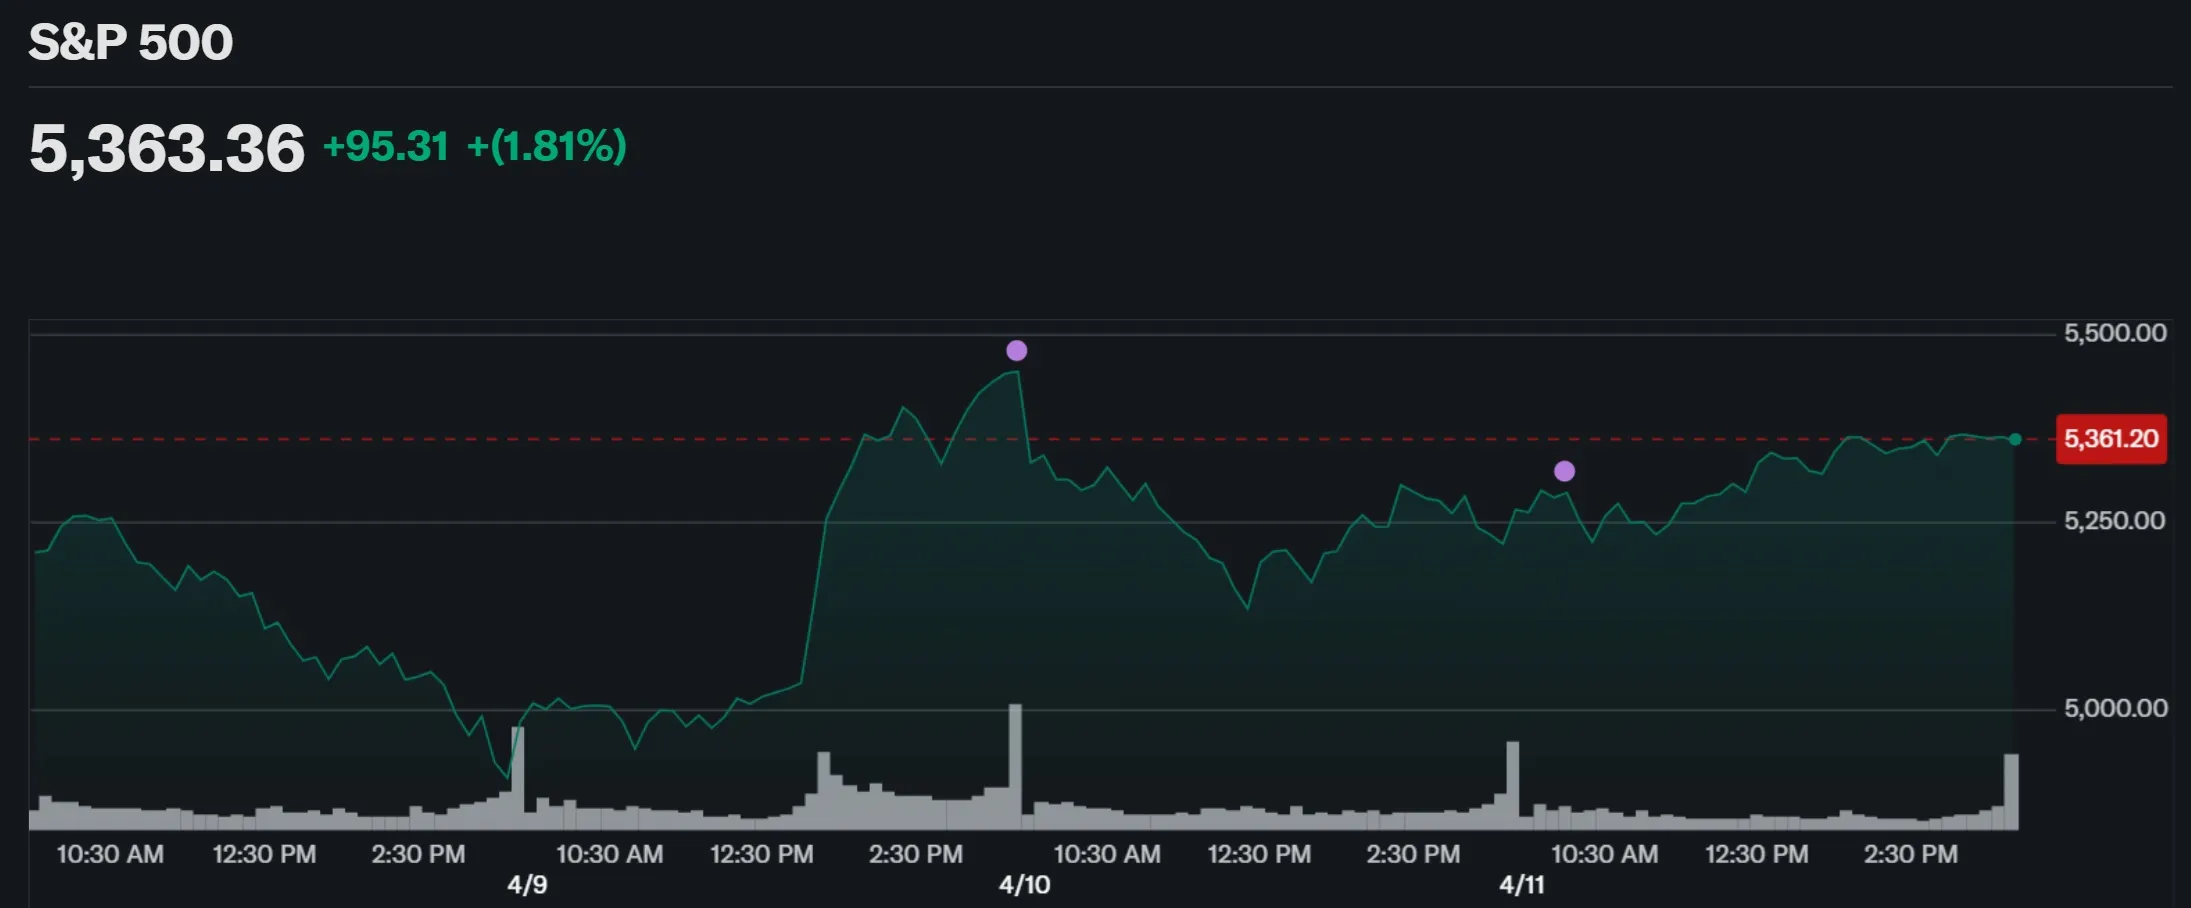Click the 5,000.00 y-axis label
Viewport: 2191px width, 908px height.
[x=2115, y=708]
